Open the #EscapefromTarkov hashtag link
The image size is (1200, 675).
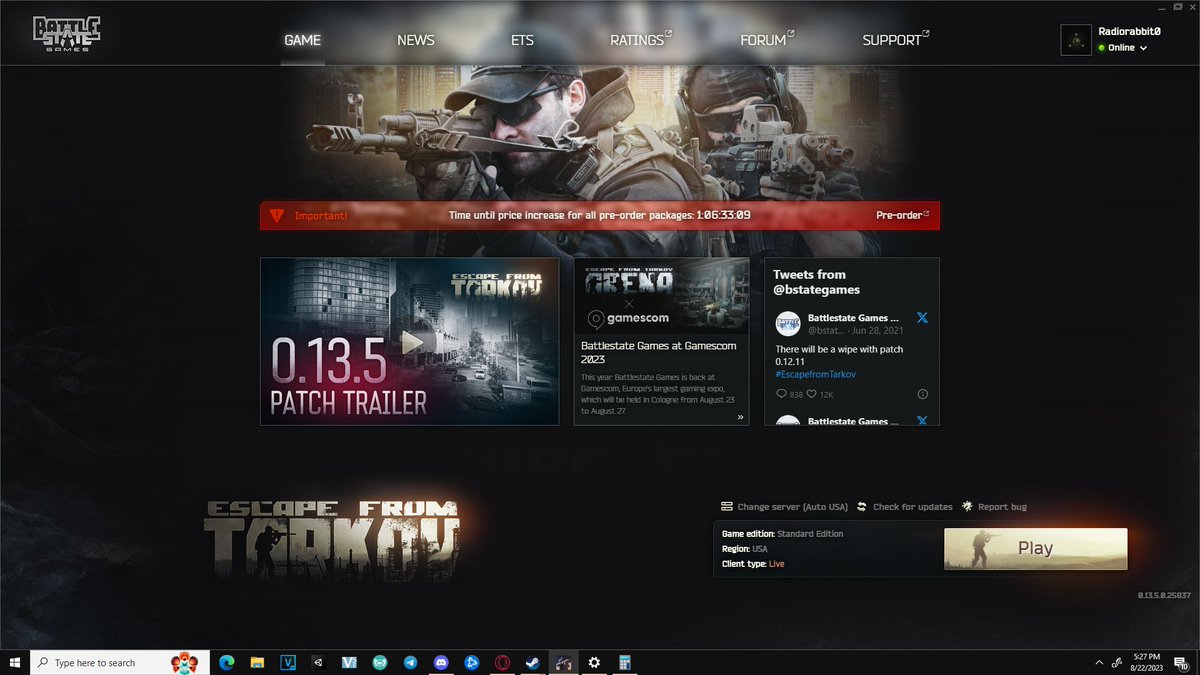pos(815,374)
